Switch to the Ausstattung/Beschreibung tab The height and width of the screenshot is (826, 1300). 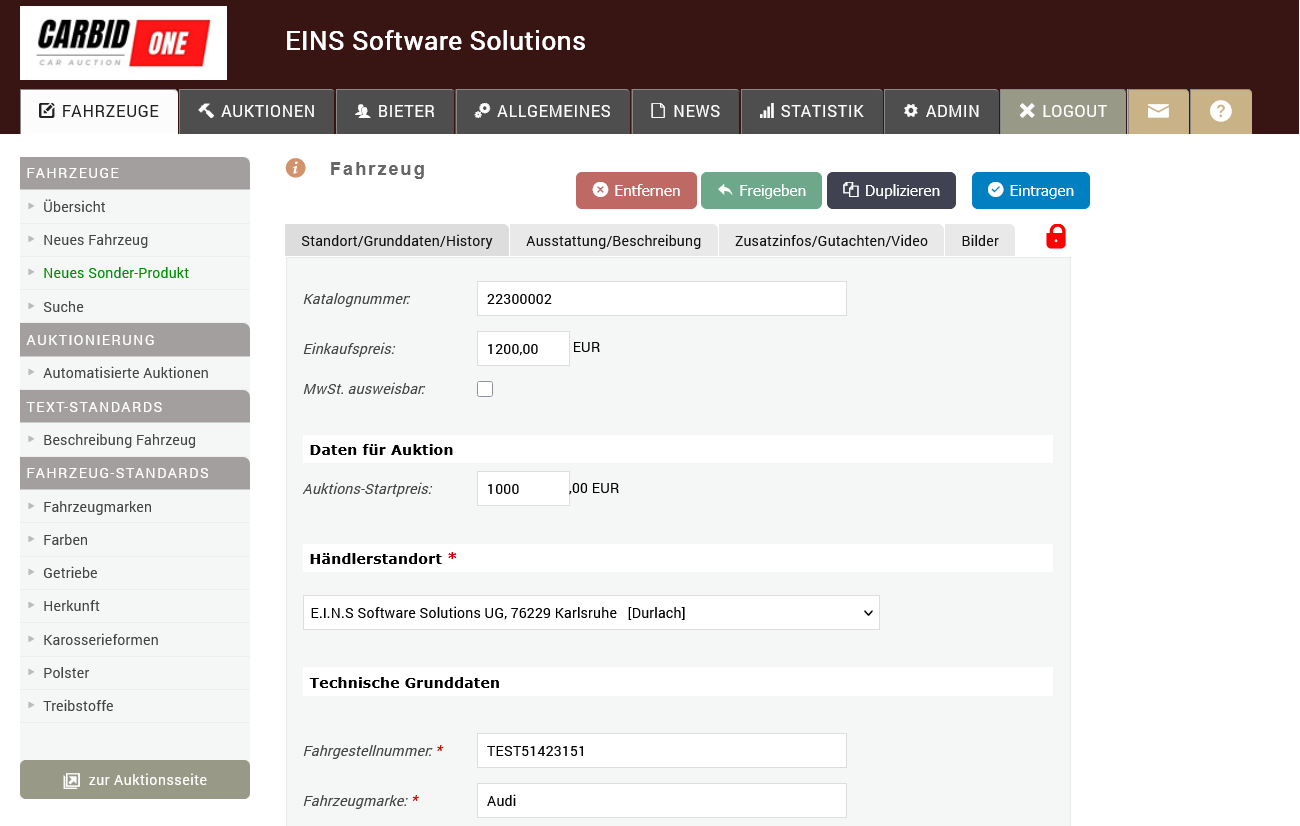click(613, 241)
